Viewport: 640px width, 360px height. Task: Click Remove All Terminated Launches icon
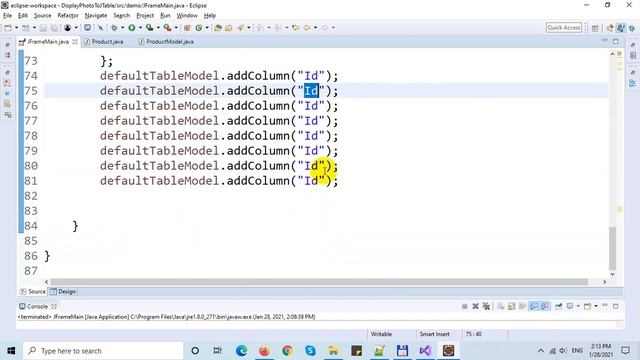[486, 306]
